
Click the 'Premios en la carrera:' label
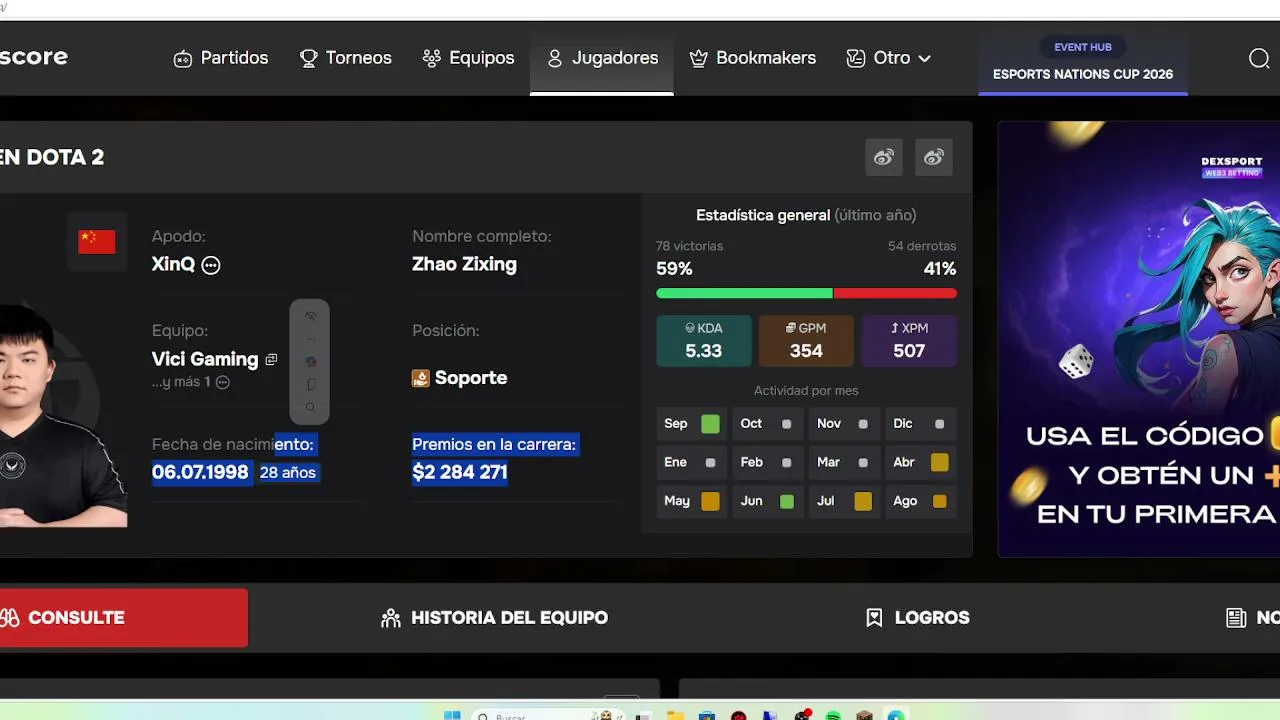click(494, 444)
